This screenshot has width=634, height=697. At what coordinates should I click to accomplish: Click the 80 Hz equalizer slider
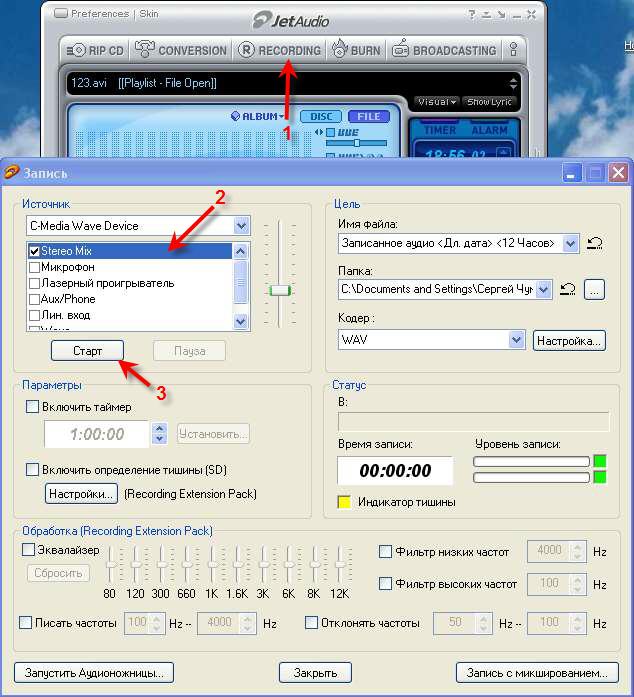110,565
